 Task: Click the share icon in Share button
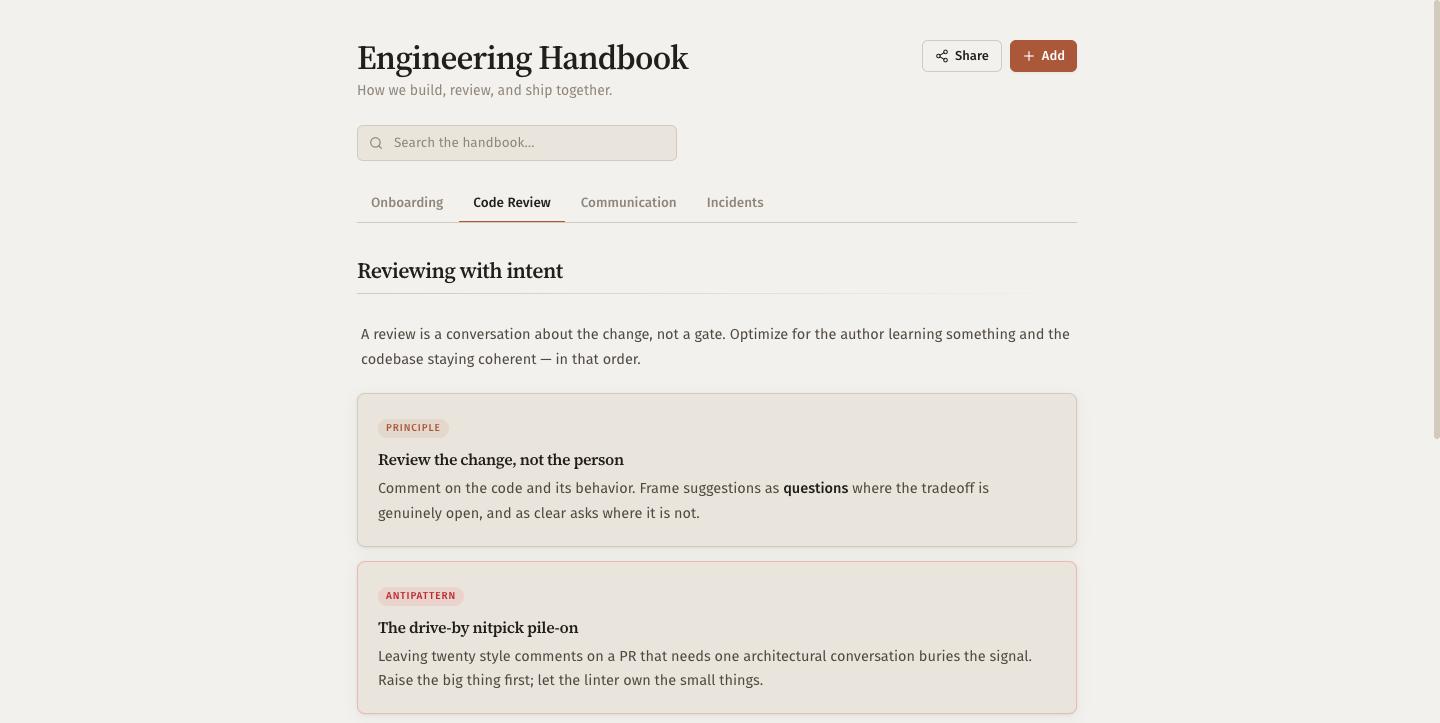pos(942,56)
